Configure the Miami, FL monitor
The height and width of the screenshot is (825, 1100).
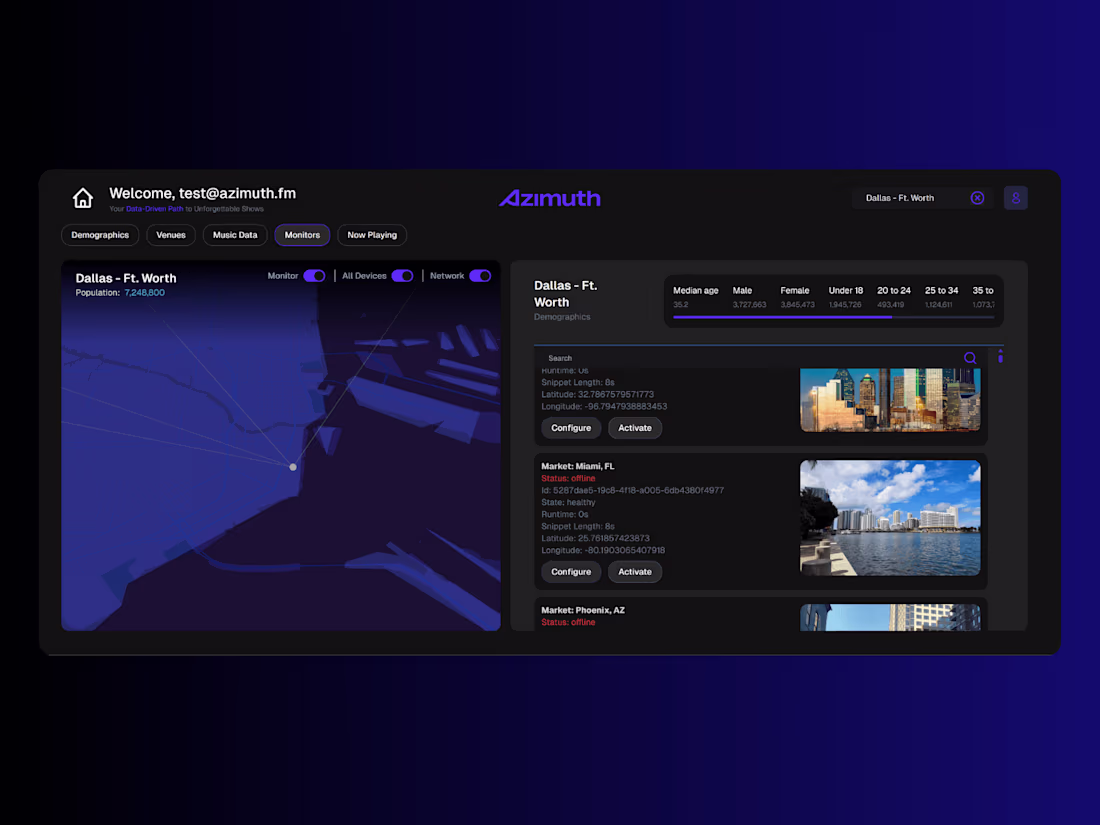pos(570,571)
